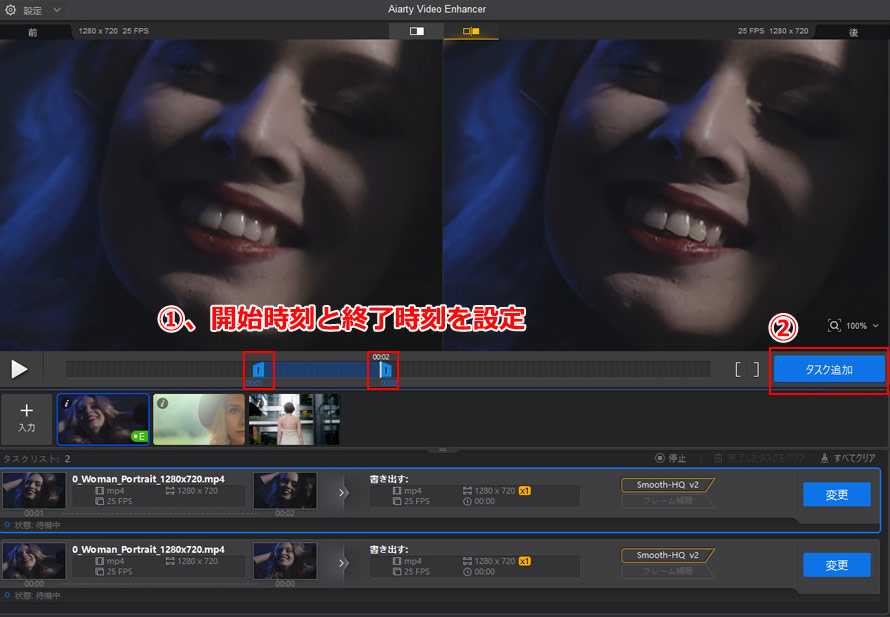Image resolution: width=890 pixels, height=617 pixels.
Task: Open the 後 (after) tab
Action: pos(853,32)
